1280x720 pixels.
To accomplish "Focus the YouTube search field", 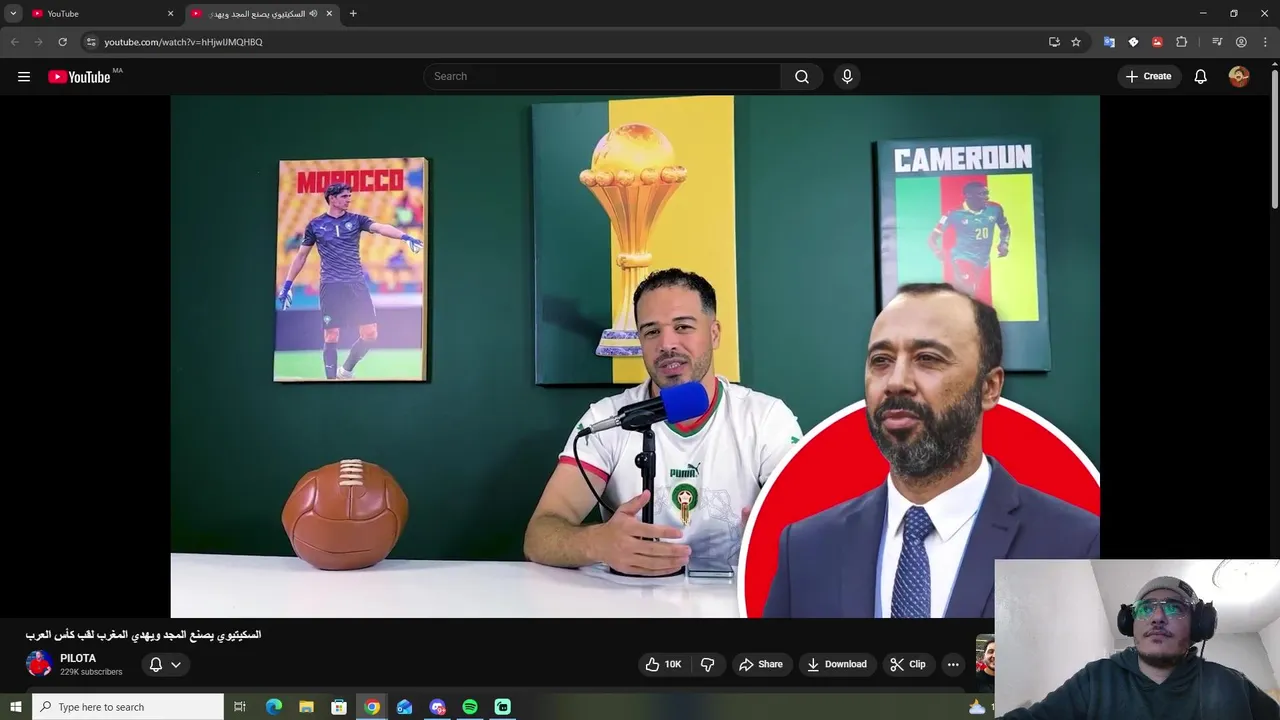I will click(x=603, y=77).
